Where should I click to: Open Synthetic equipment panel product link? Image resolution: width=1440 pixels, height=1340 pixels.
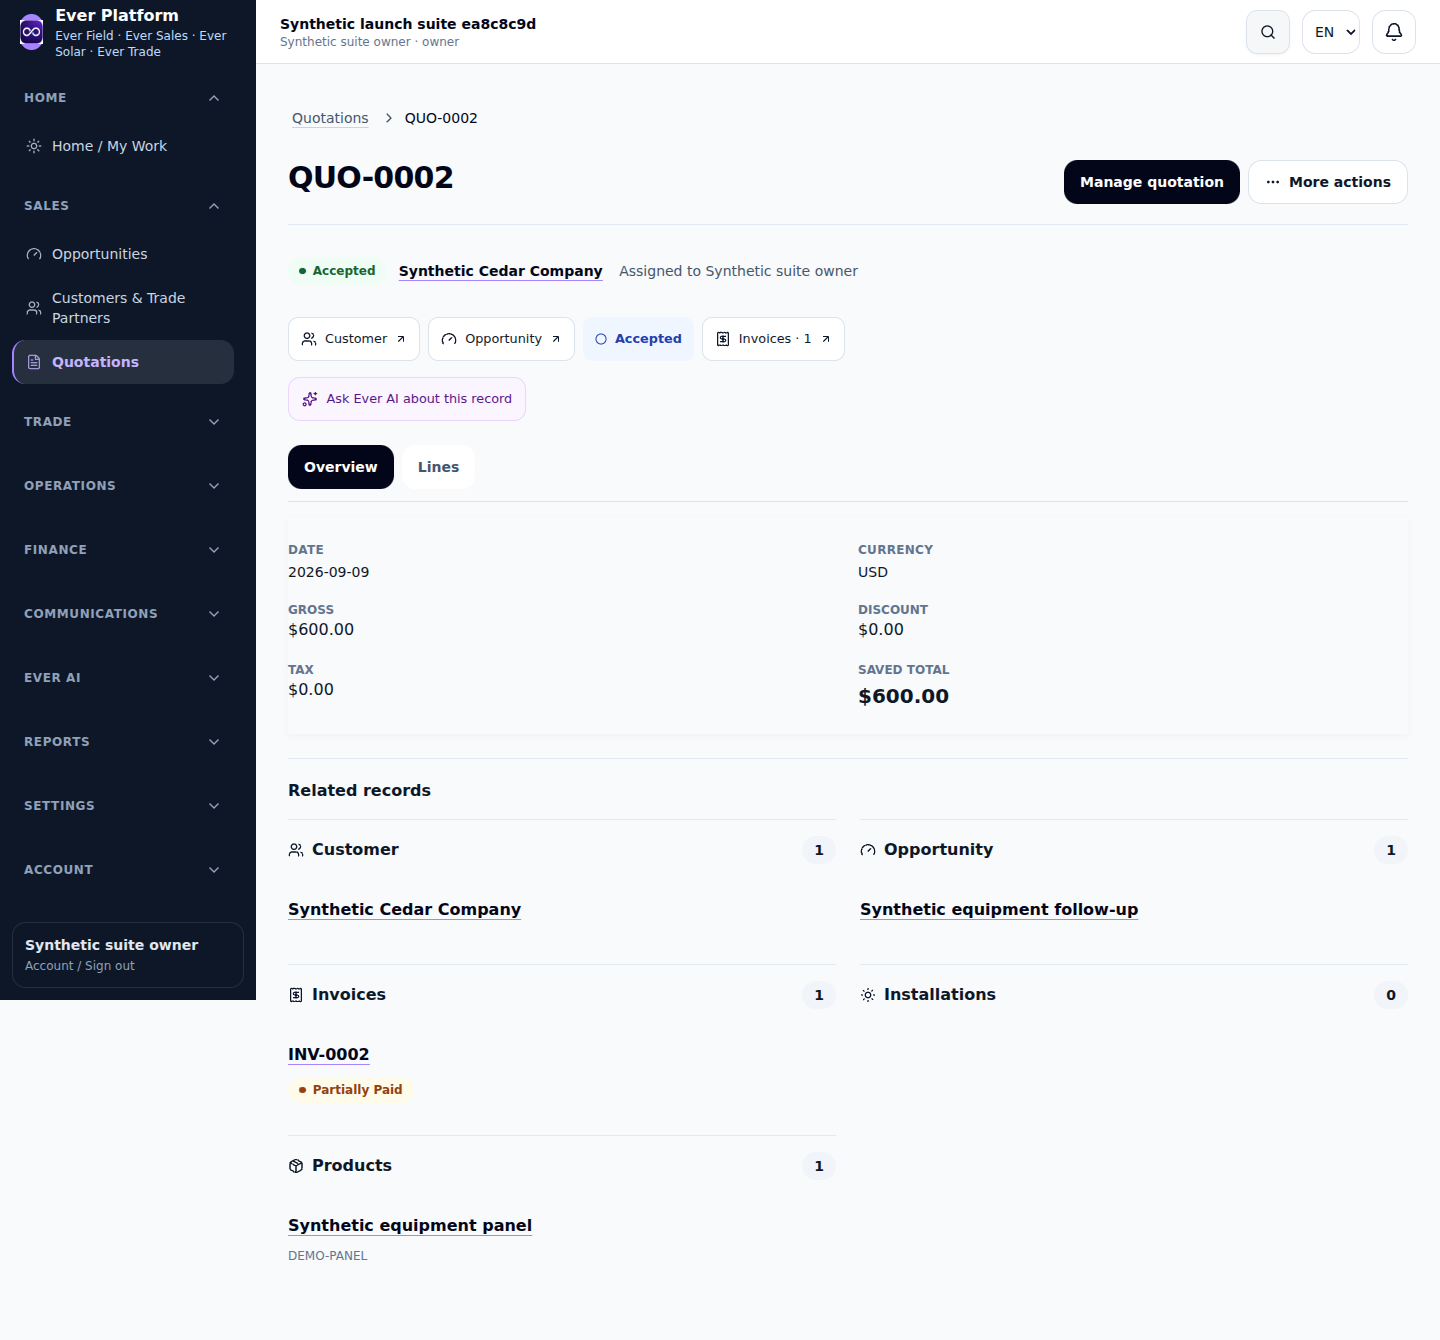click(410, 1225)
